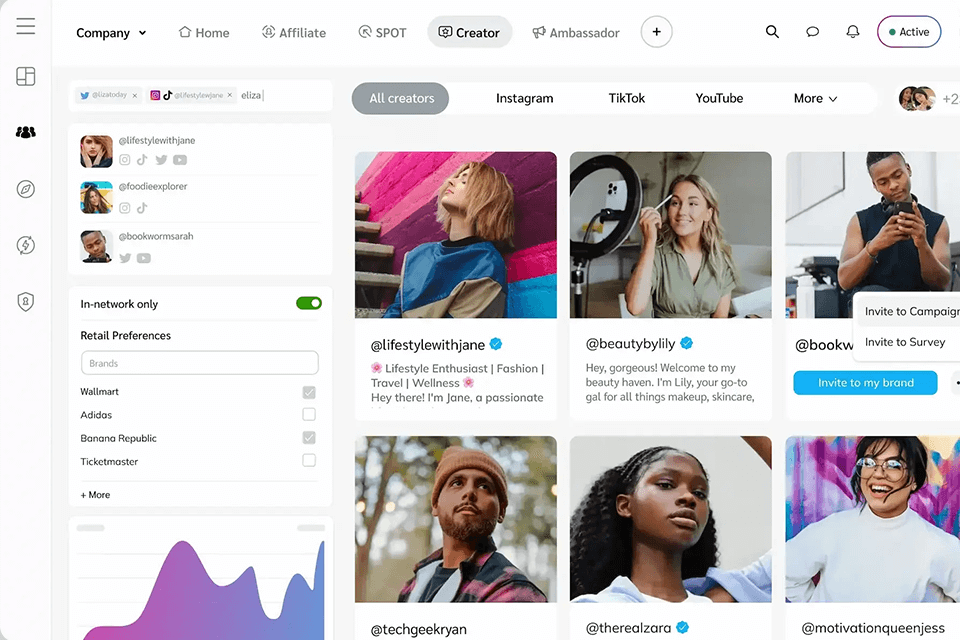Open the notifications bell icon
The height and width of the screenshot is (640, 960).
click(853, 31)
